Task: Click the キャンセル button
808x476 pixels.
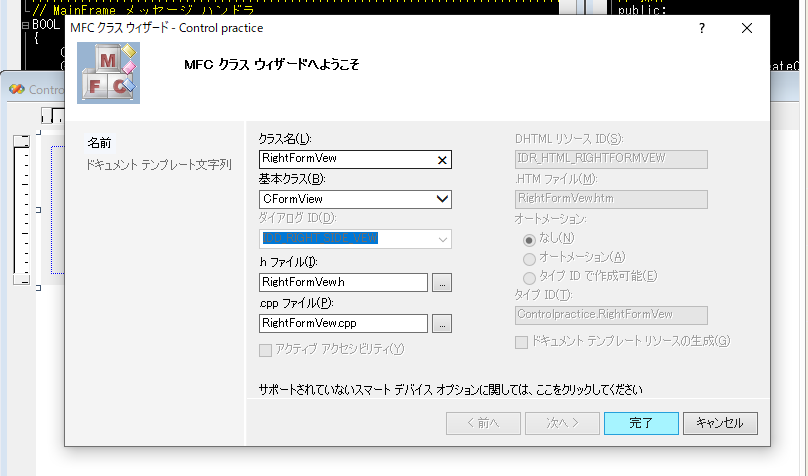Action: click(720, 423)
